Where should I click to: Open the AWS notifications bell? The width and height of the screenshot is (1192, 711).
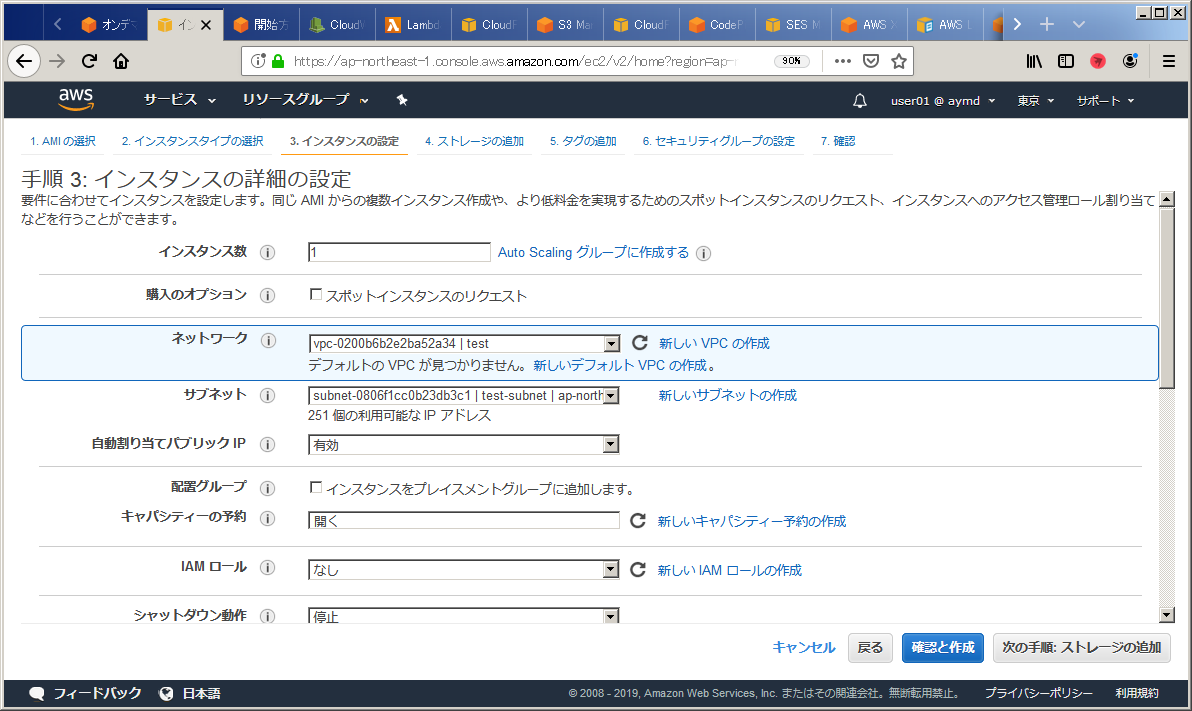tap(860, 100)
